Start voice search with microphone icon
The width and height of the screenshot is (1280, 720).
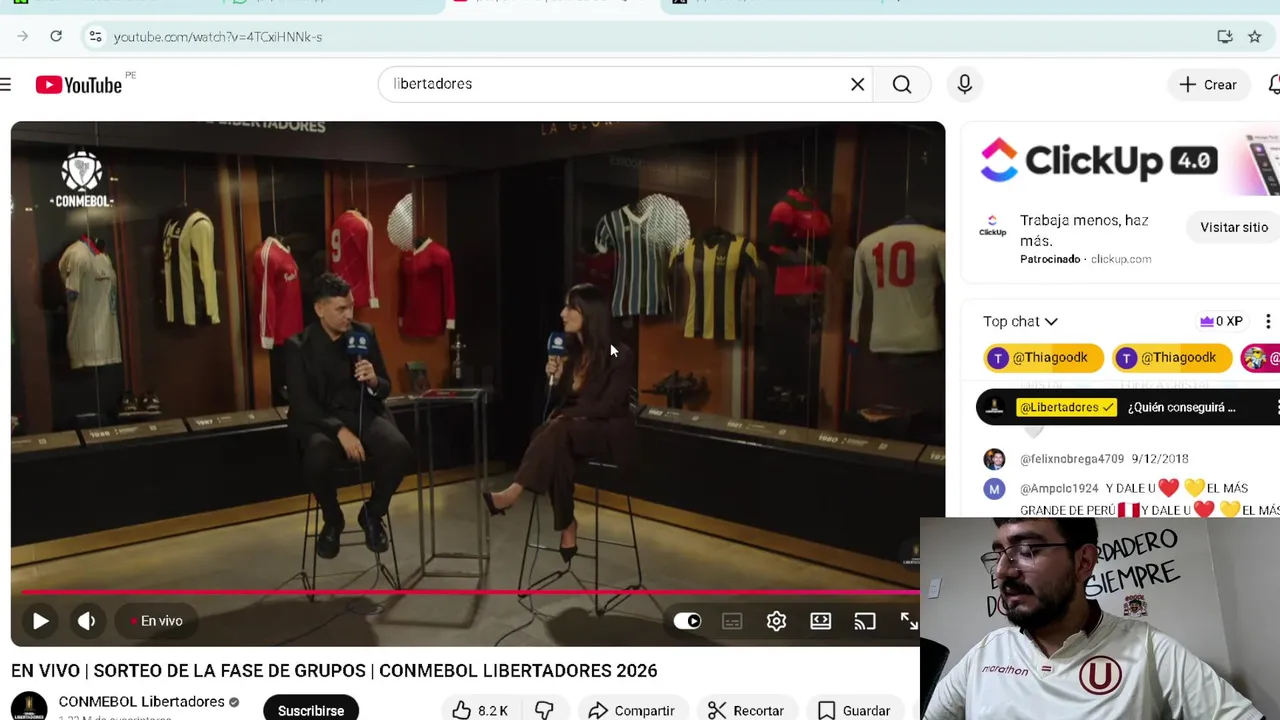tap(964, 84)
